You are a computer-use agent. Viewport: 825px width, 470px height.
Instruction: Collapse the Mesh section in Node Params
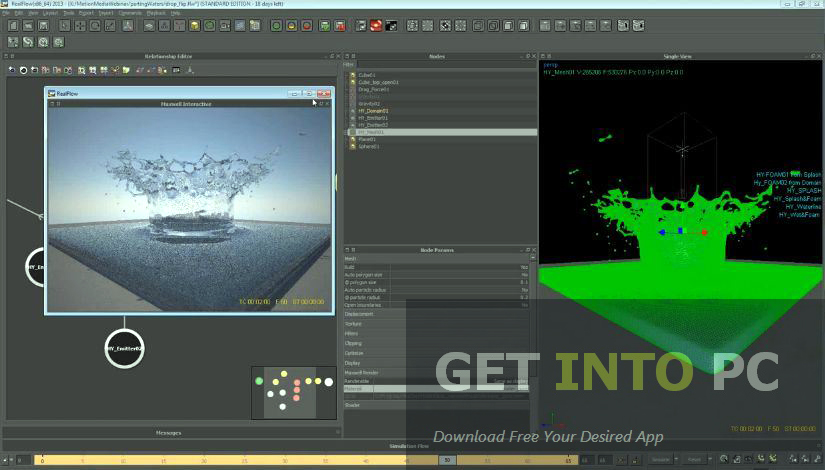(x=436, y=258)
